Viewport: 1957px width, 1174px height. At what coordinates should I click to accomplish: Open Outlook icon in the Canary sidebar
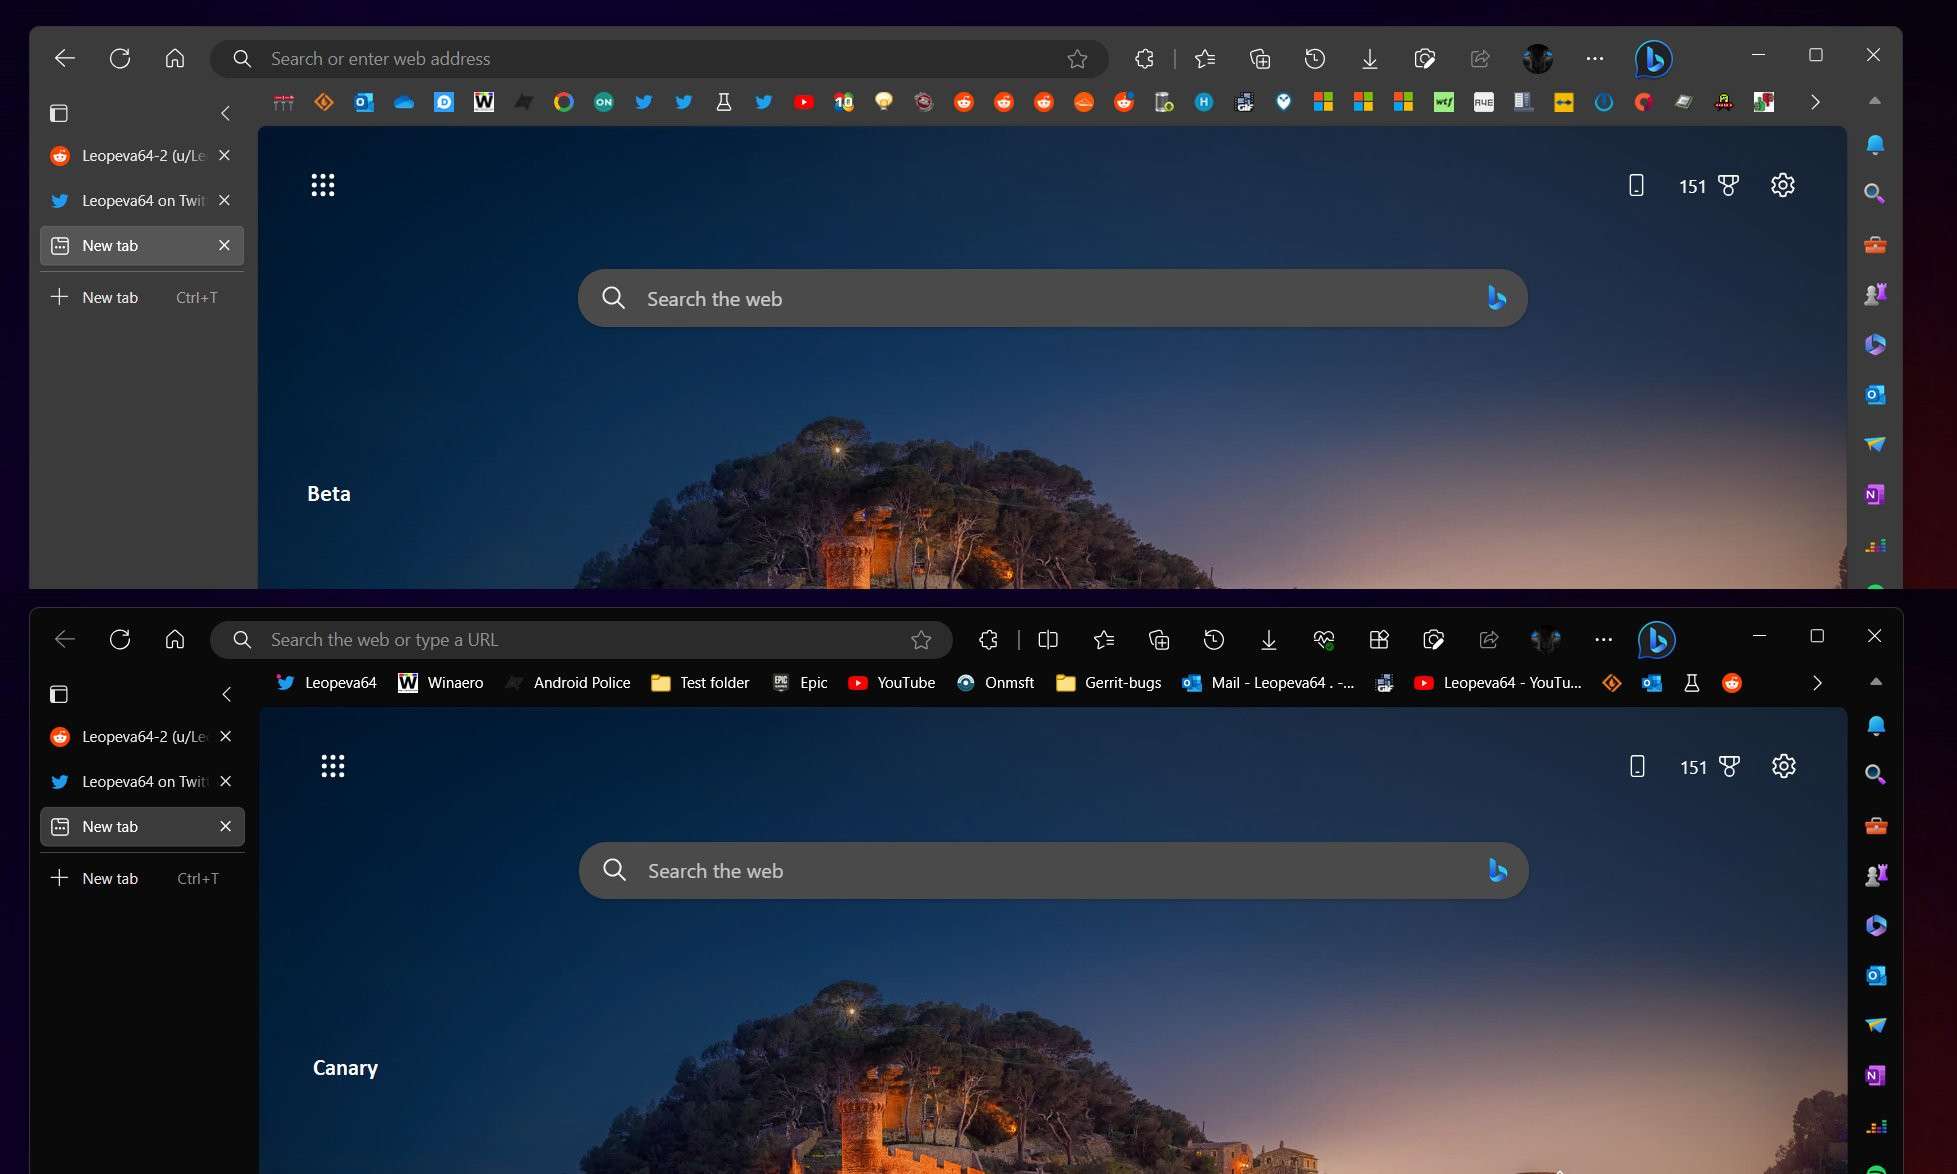click(1875, 975)
